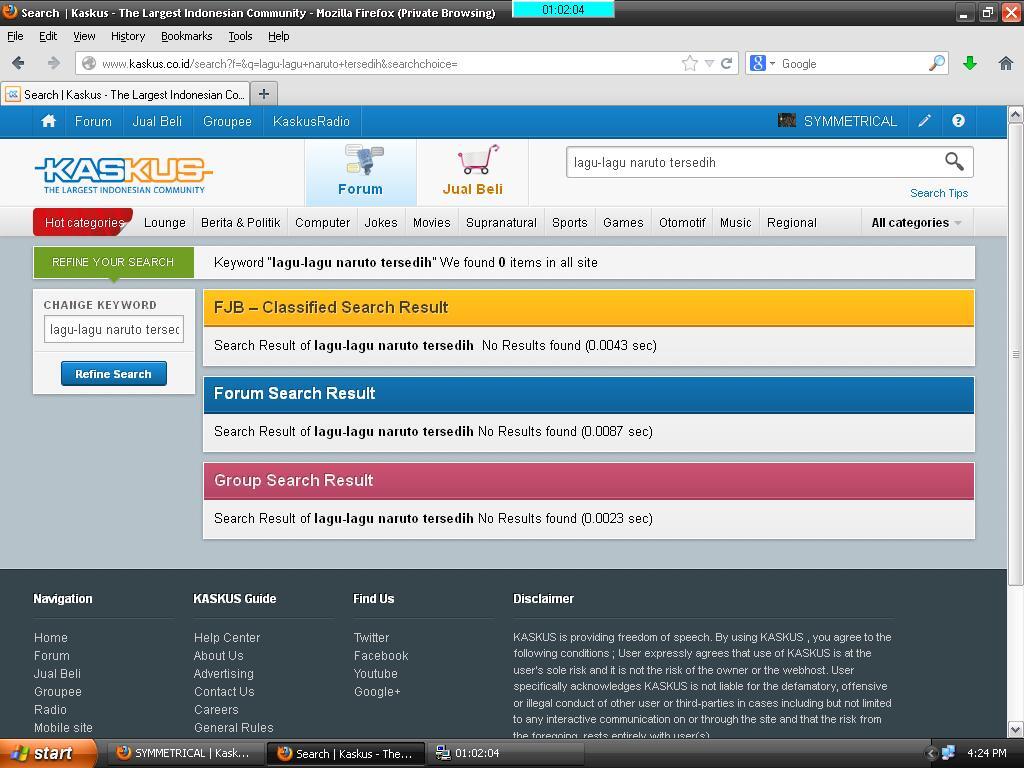Go back with the browser Back arrow
Image resolution: width=1024 pixels, height=768 pixels.
point(18,63)
